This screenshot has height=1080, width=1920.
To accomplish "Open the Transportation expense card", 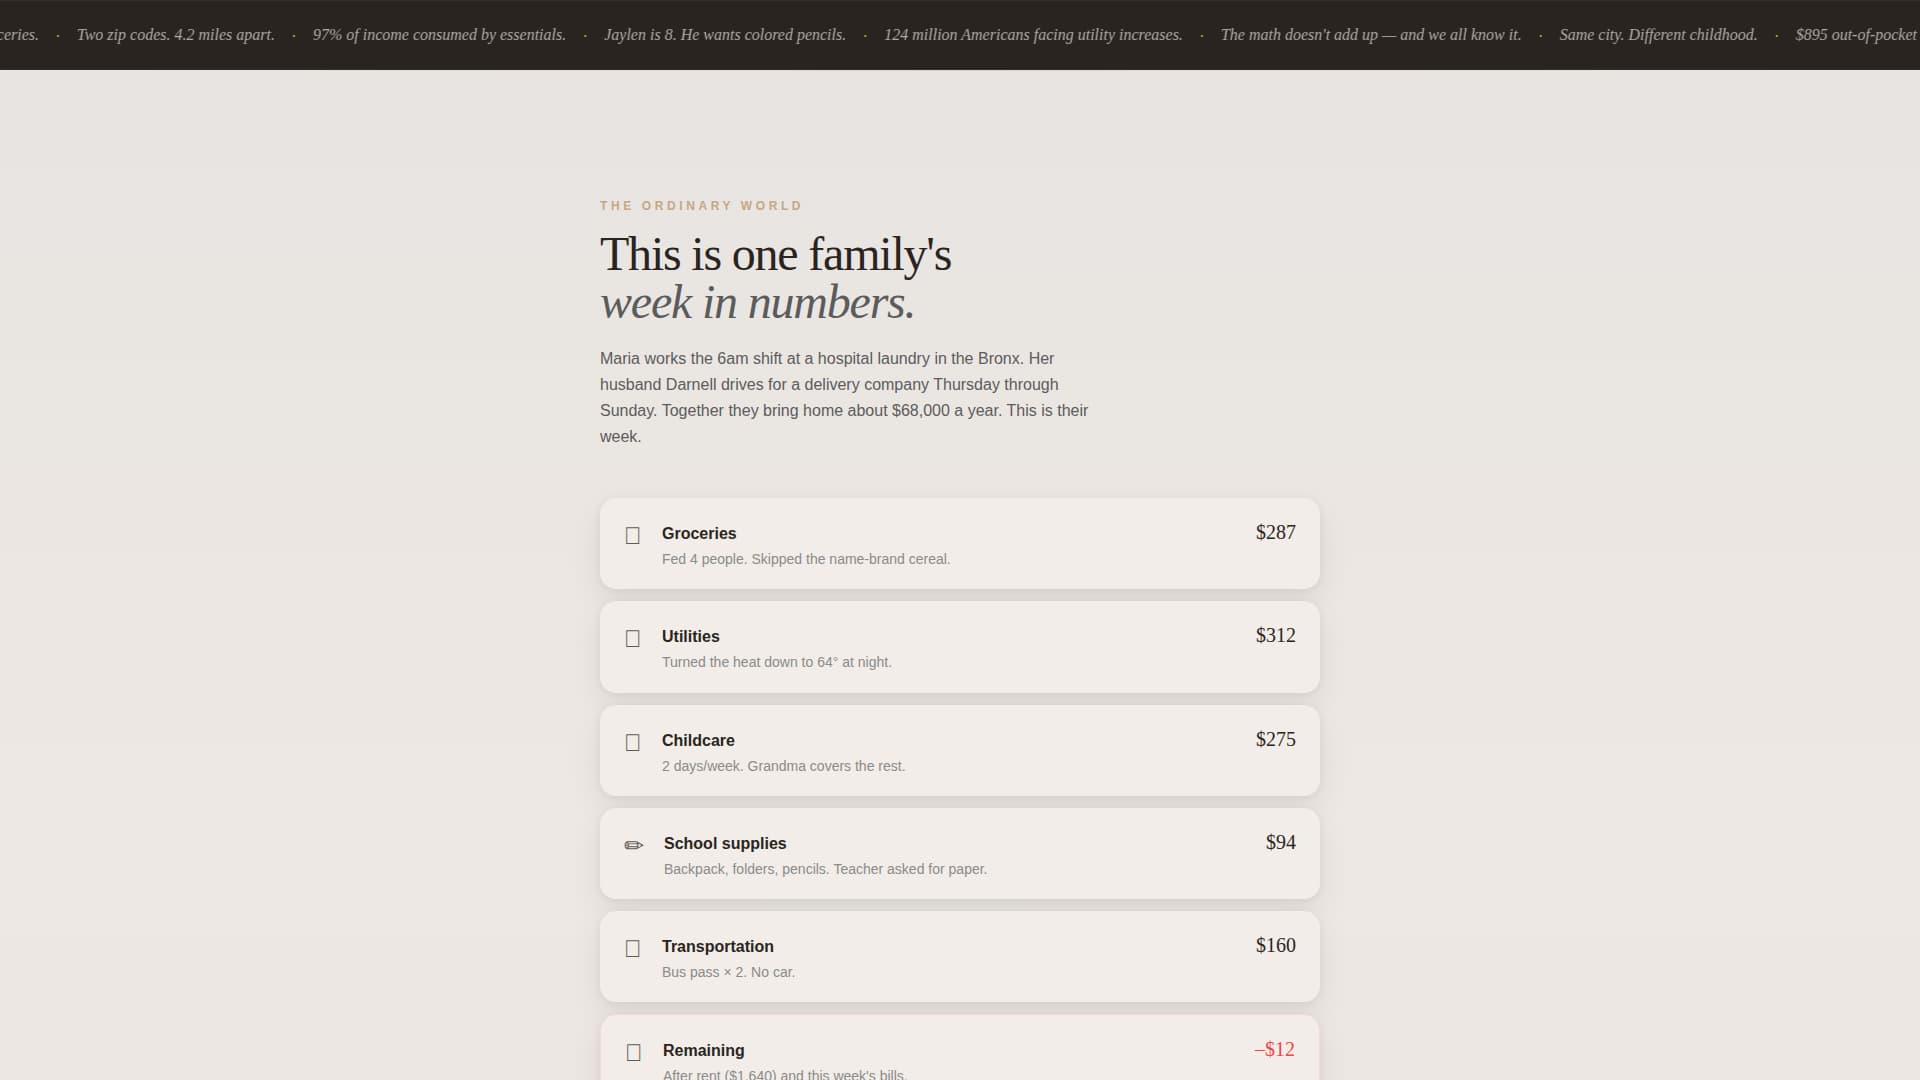I will (x=959, y=956).
